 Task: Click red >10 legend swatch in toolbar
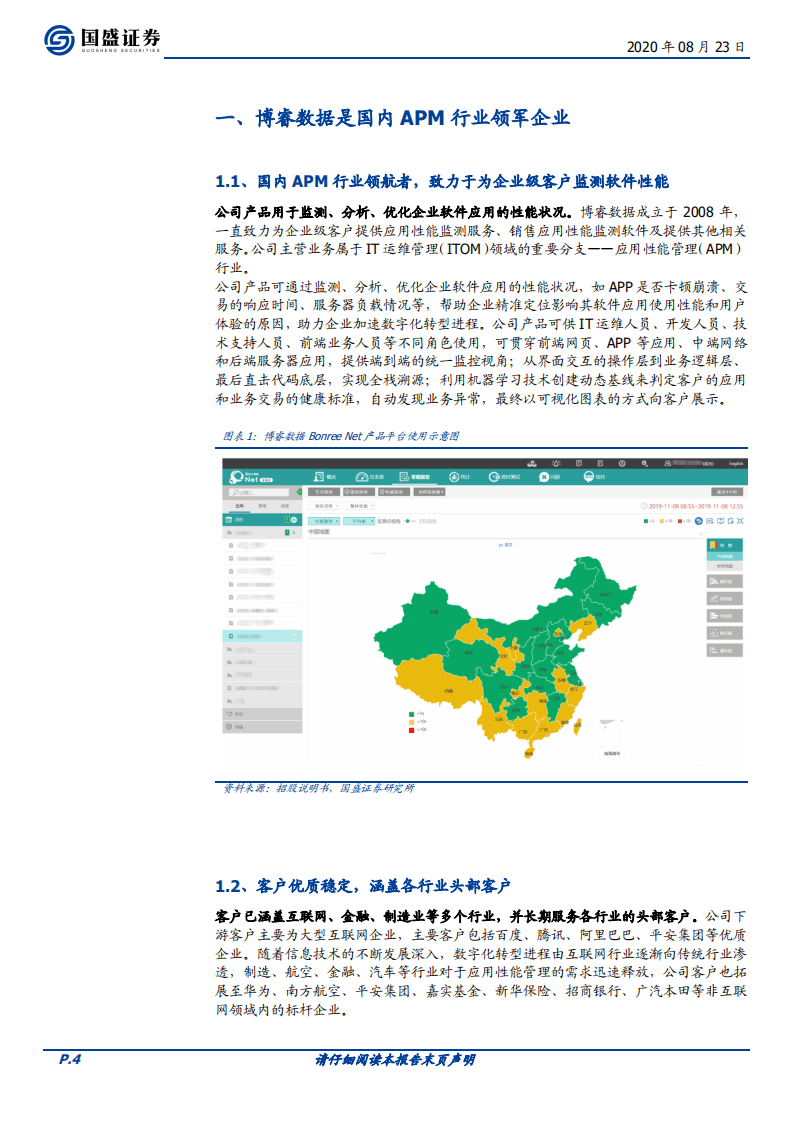pyautogui.click(x=679, y=521)
